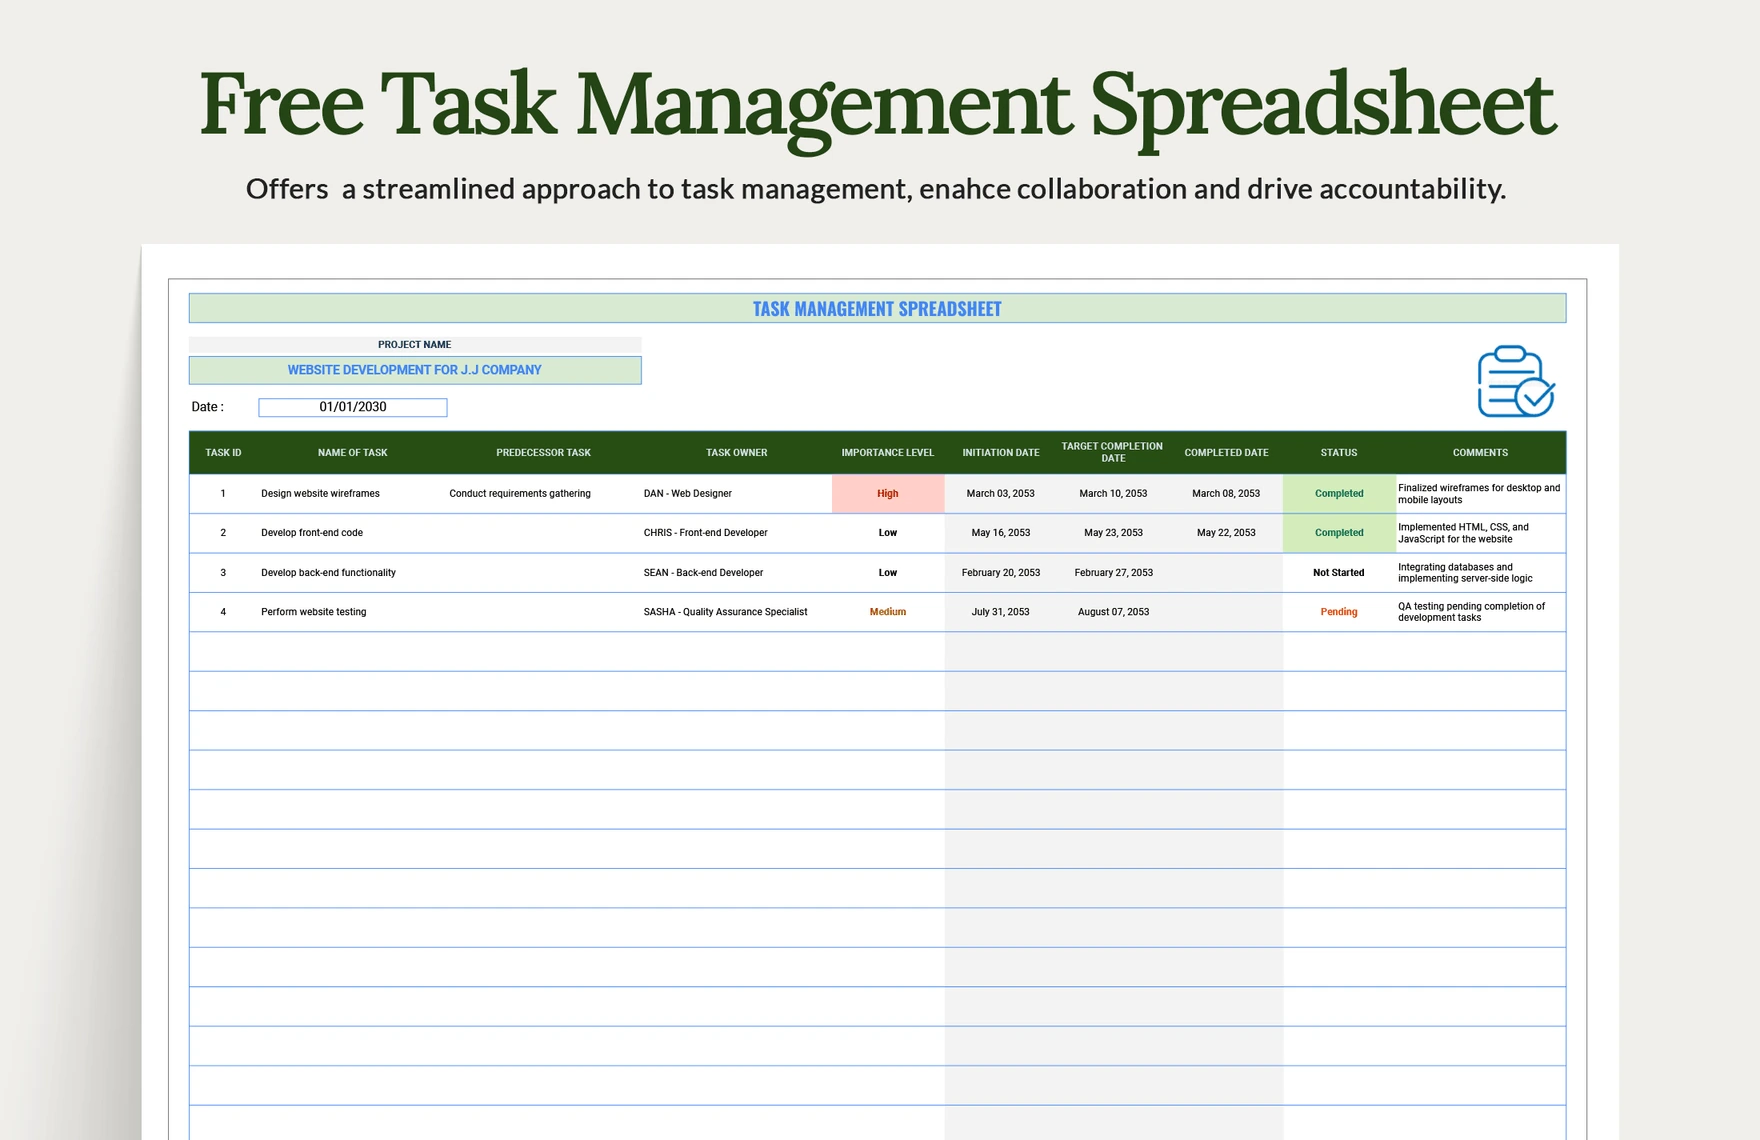Click the Completed status for Design website wireframes
Screen dimensions: 1760x1140
1338,493
